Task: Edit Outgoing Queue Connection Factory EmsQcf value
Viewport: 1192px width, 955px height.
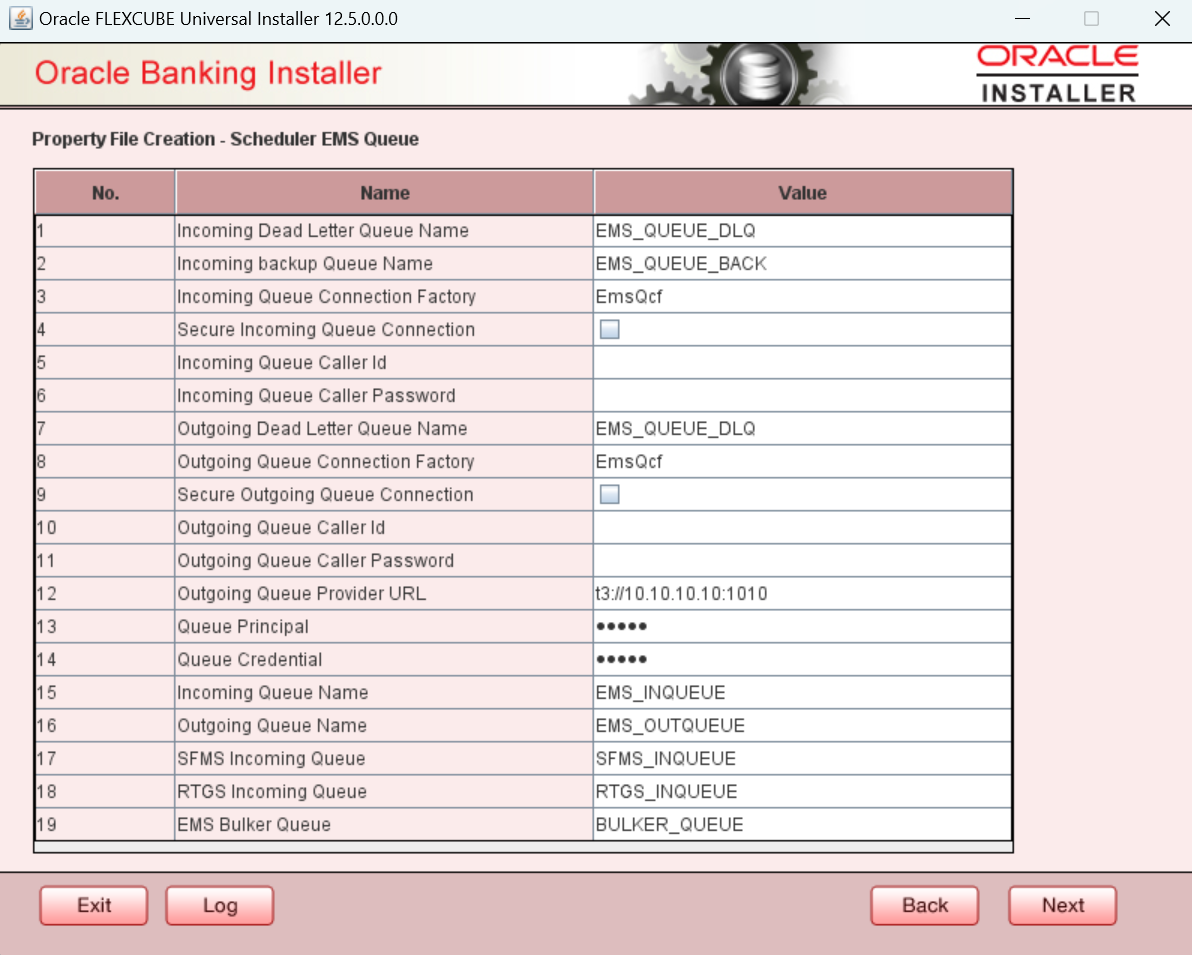Action: (802, 462)
